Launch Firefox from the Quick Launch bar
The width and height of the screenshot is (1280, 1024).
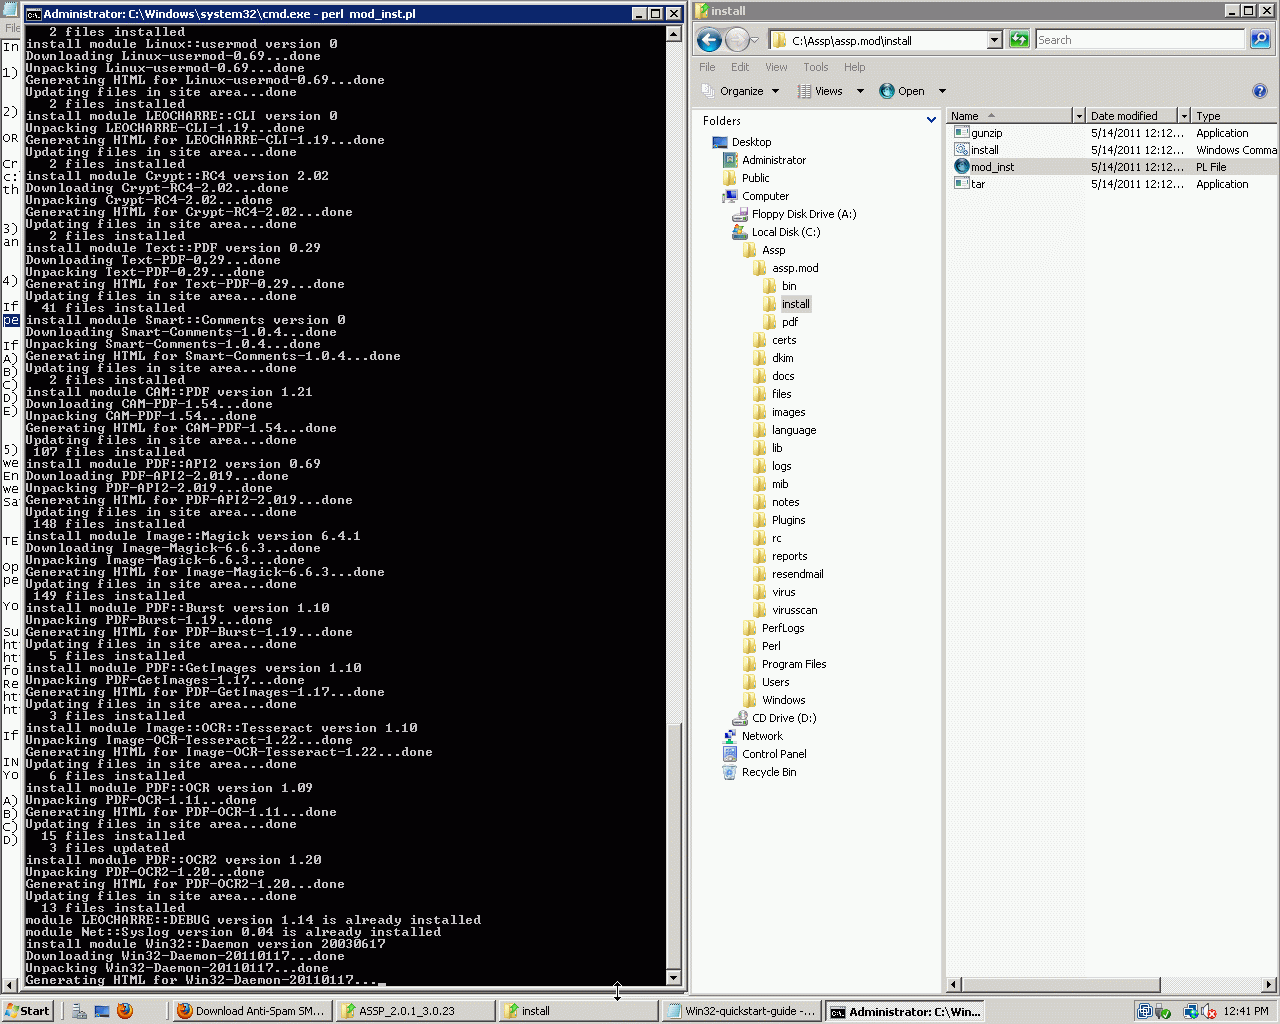pyautogui.click(x=125, y=1011)
